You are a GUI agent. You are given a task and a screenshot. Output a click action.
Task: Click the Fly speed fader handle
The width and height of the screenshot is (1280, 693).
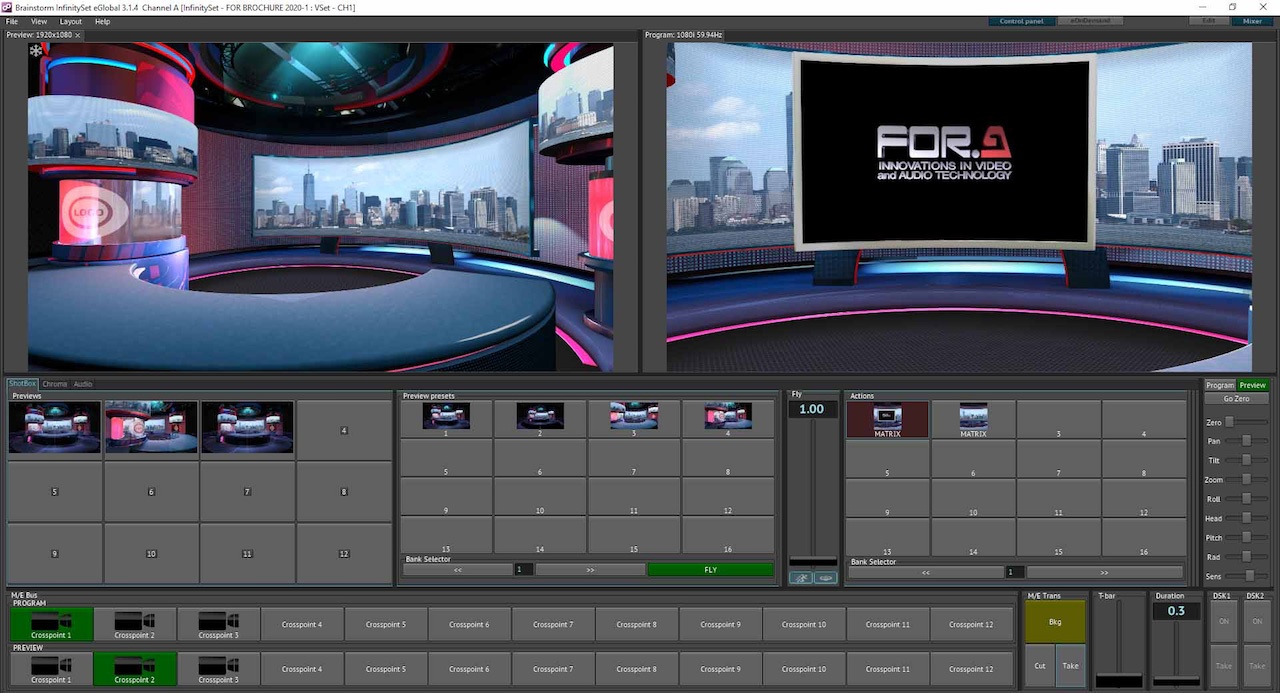click(813, 561)
